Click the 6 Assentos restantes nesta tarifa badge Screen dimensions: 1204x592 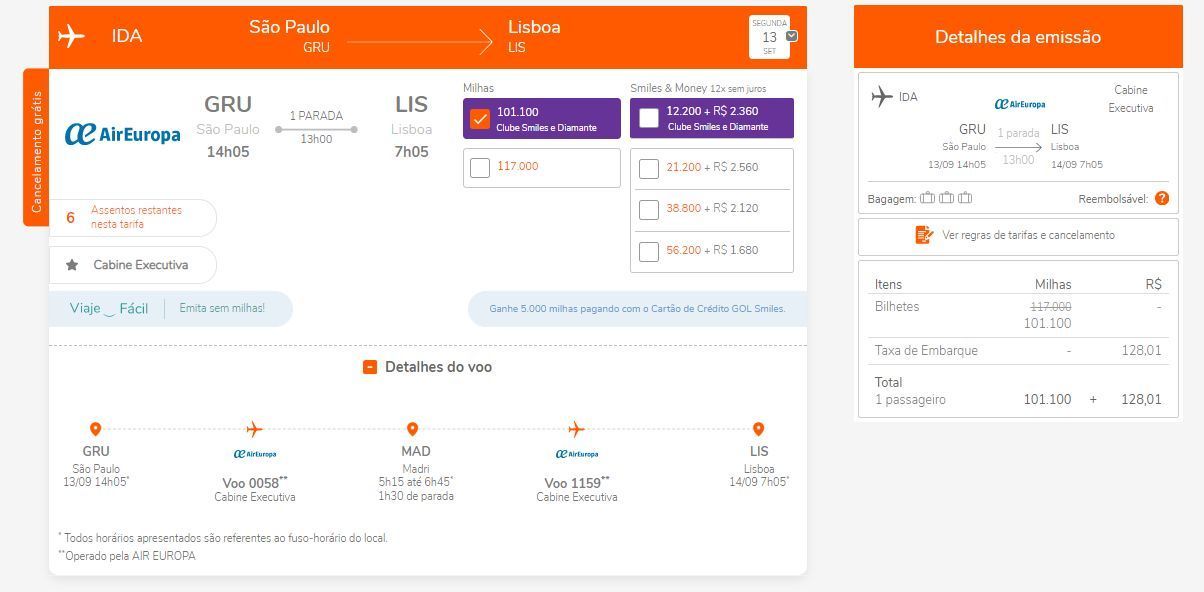[x=132, y=217]
